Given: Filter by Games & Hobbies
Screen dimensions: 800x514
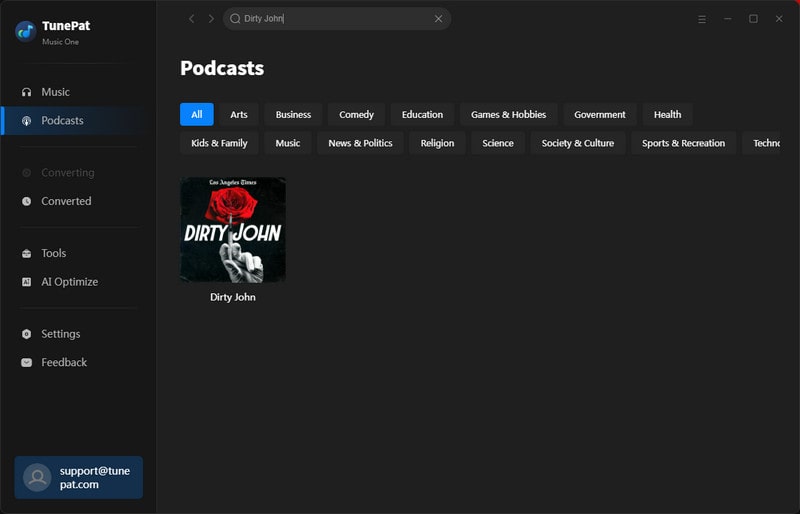Looking at the screenshot, I should point(508,115).
